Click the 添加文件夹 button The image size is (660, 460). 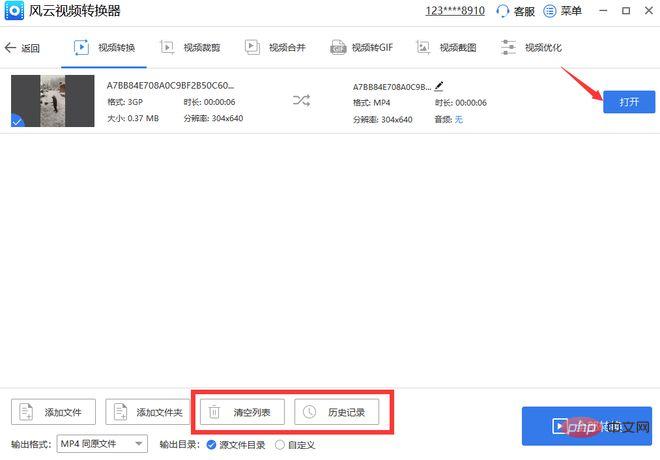(148, 412)
